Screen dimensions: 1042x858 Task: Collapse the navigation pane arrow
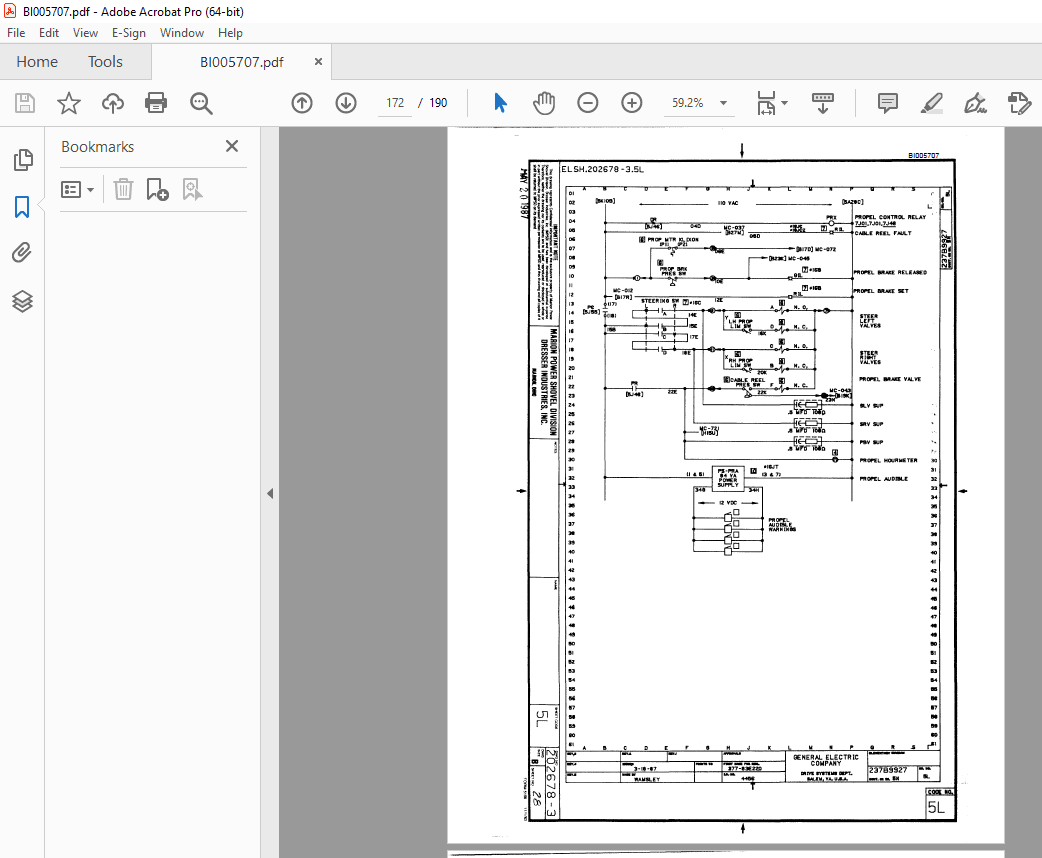pyautogui.click(x=270, y=494)
